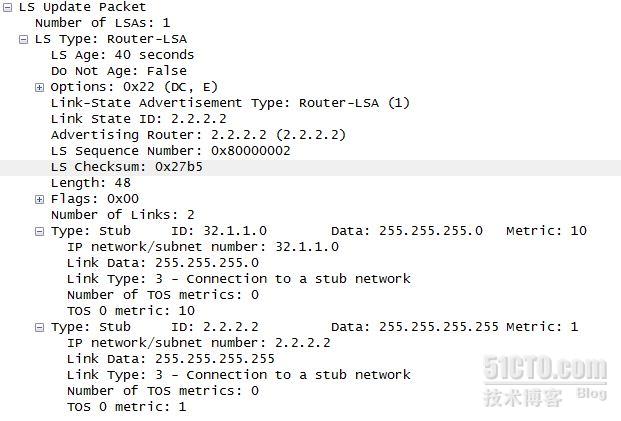Select the LS Sequence Number 0x80000002 line
621x421 pixels.
pyautogui.click(x=171, y=151)
